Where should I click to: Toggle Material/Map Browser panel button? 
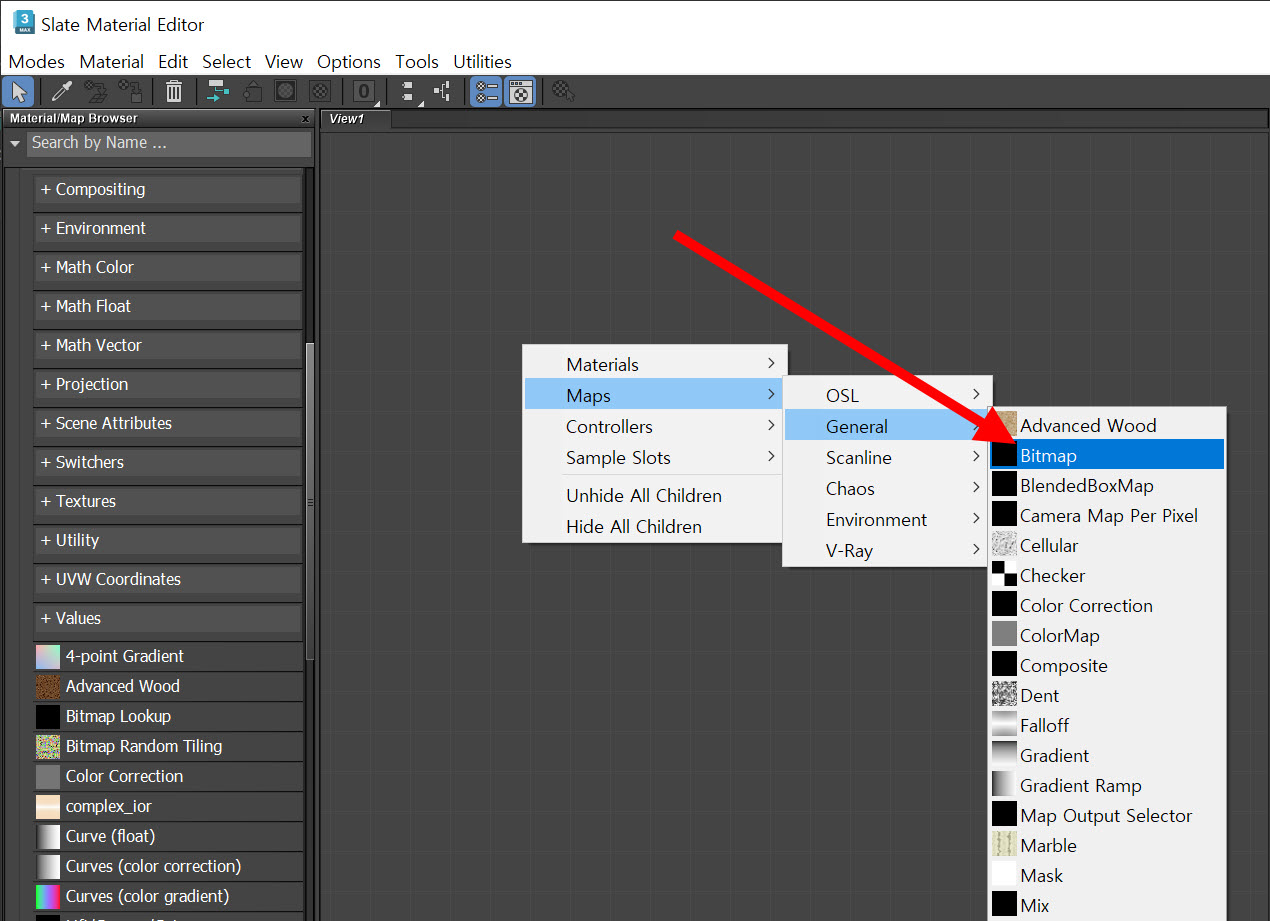tap(486, 92)
